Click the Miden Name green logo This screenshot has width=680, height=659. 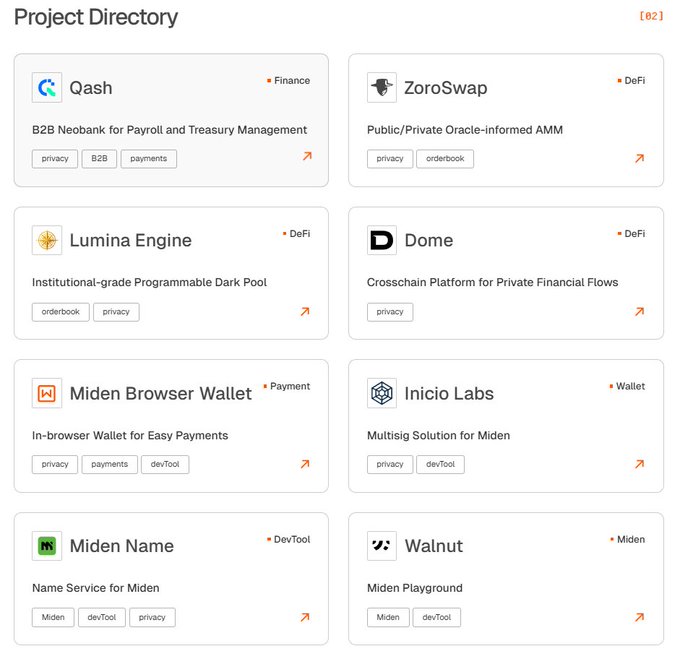point(47,546)
